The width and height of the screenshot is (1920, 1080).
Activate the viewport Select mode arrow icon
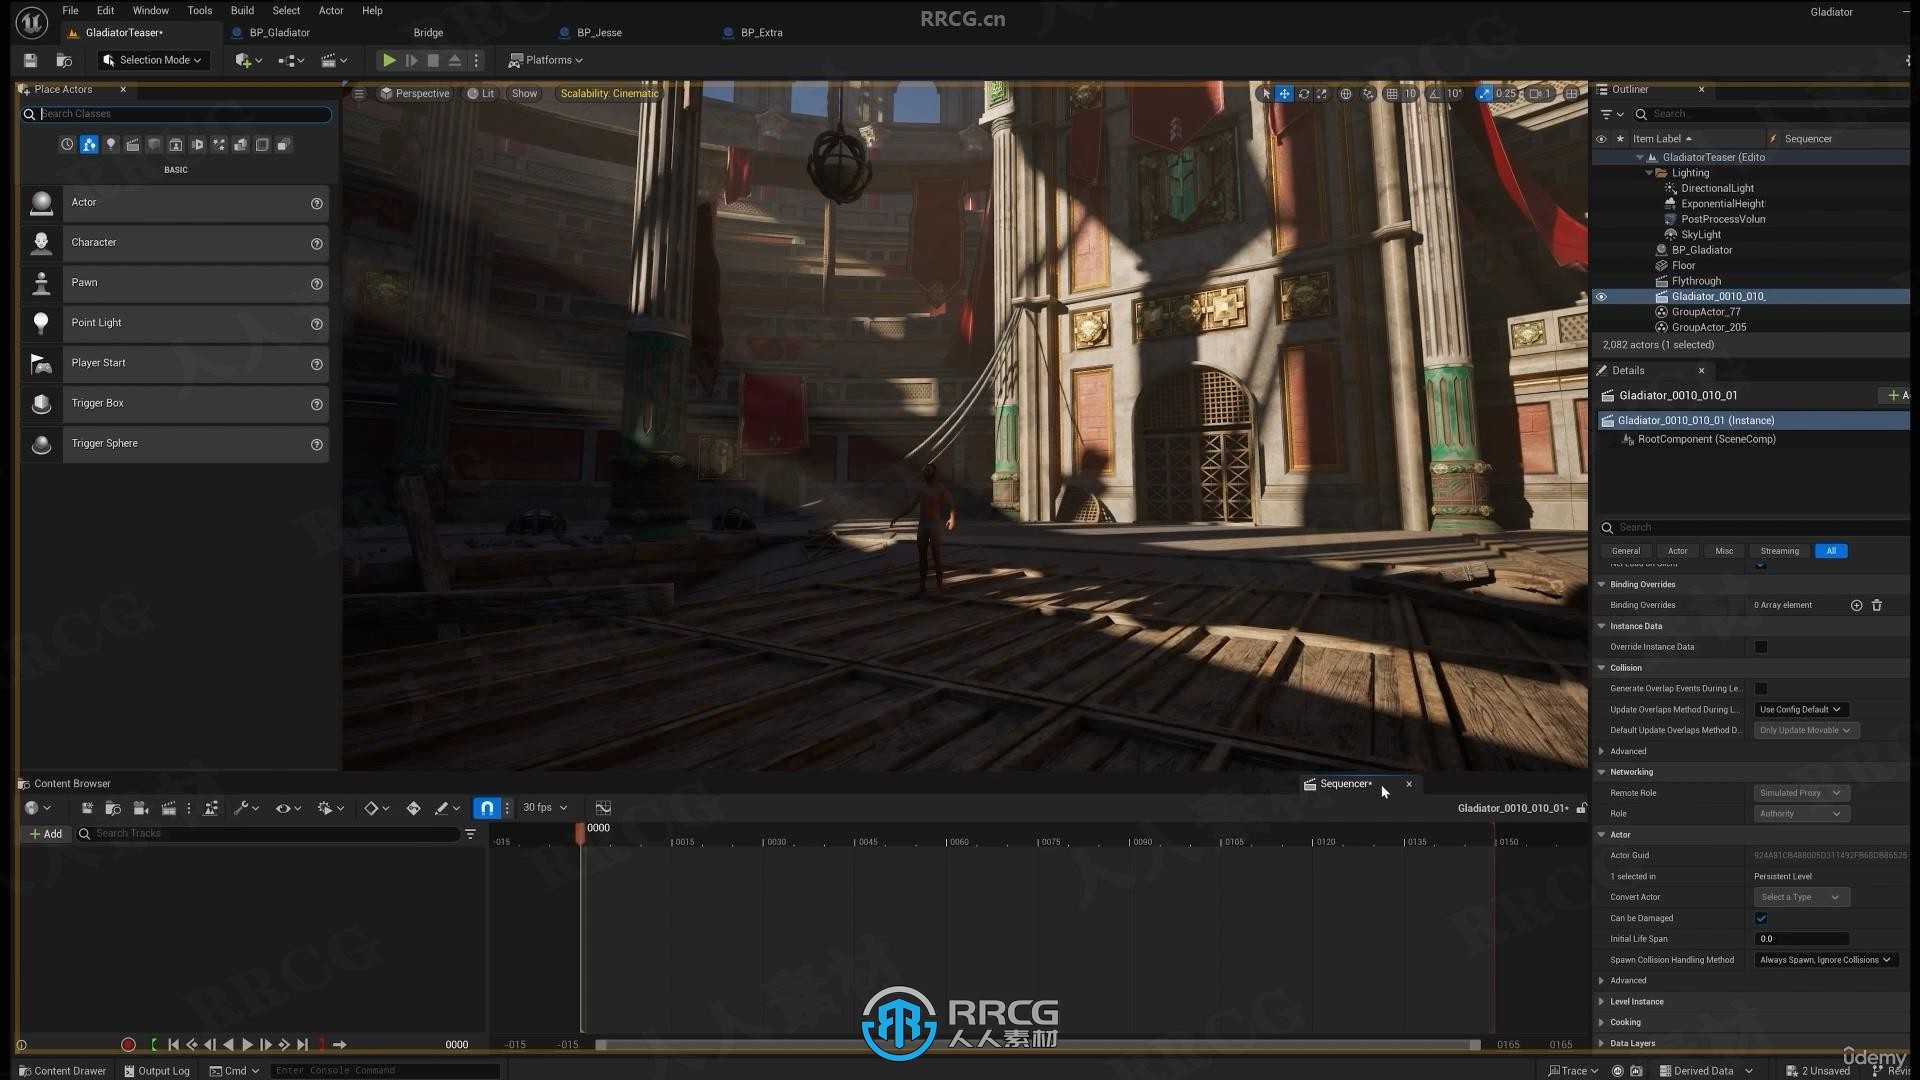coord(1266,94)
